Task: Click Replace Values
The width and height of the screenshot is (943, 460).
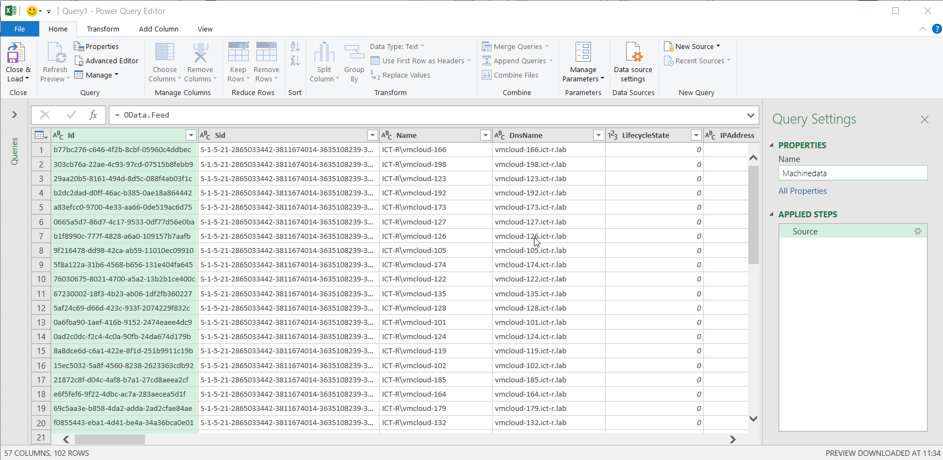Action: (400, 75)
